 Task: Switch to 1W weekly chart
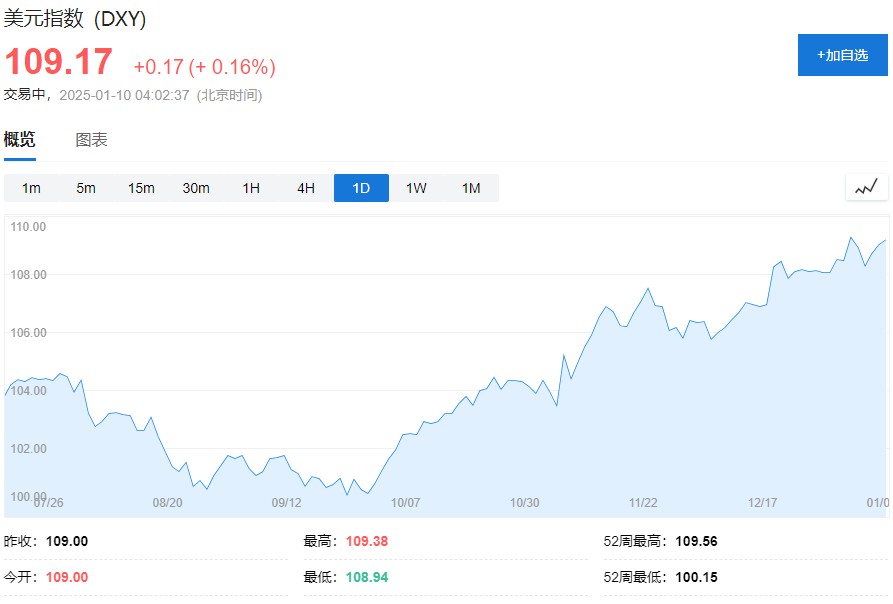416,188
